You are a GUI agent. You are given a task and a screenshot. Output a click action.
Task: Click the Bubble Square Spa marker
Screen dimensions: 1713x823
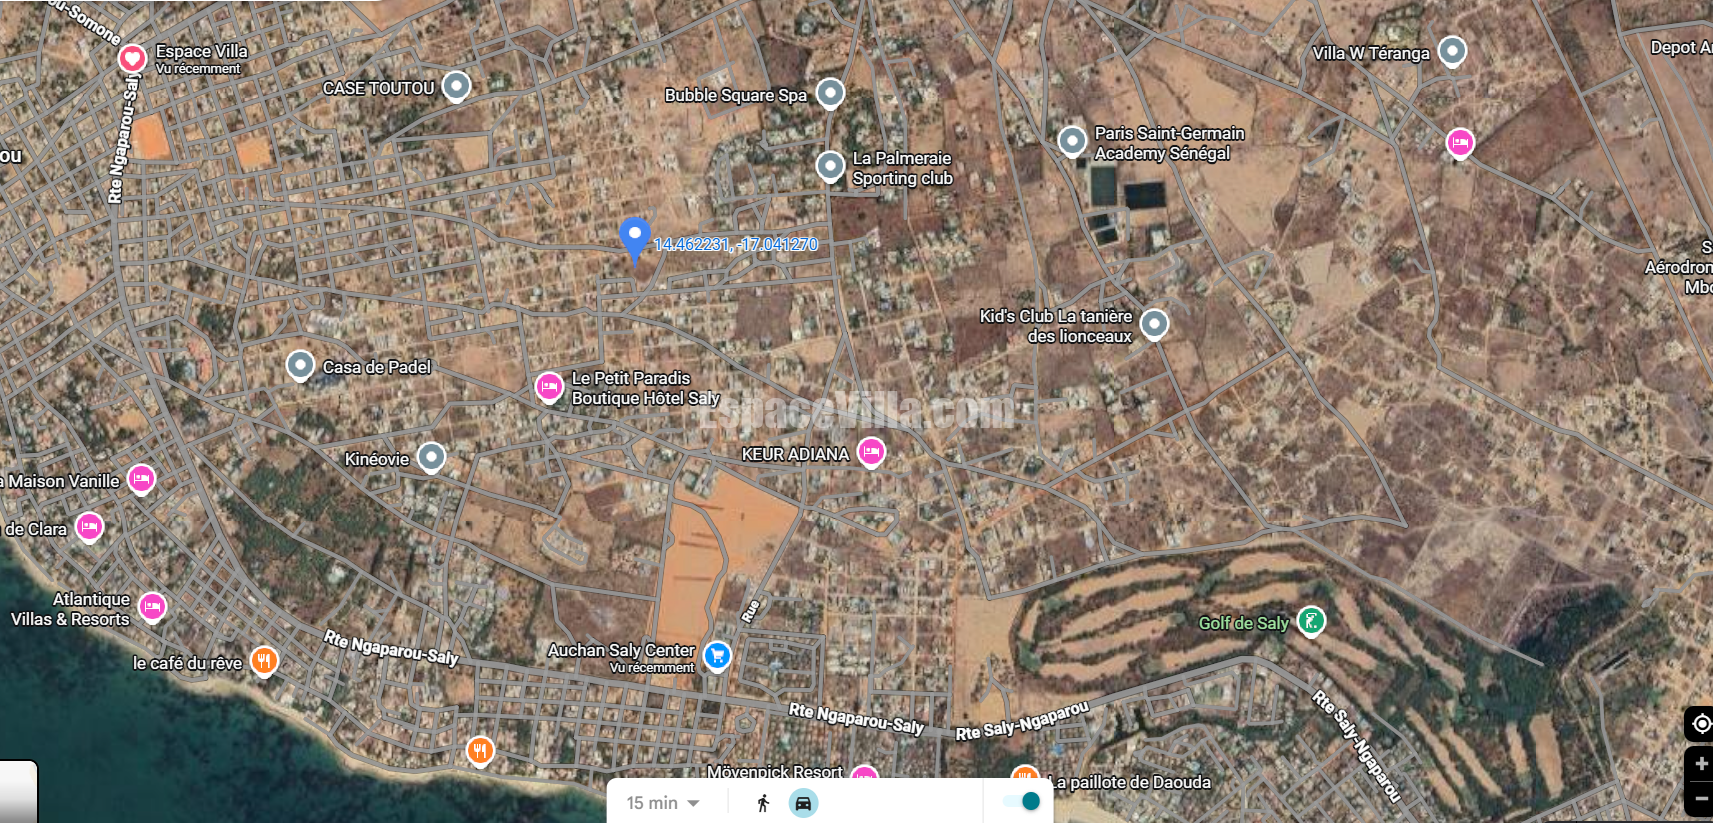(830, 94)
